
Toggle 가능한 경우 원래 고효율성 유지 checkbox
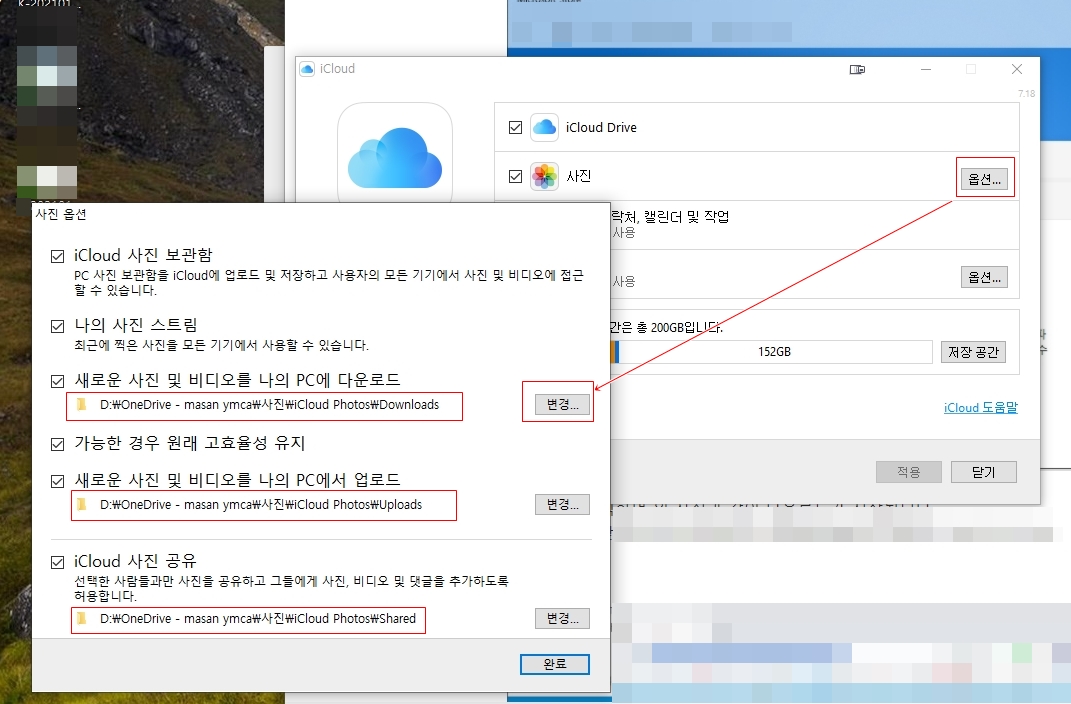click(57, 445)
